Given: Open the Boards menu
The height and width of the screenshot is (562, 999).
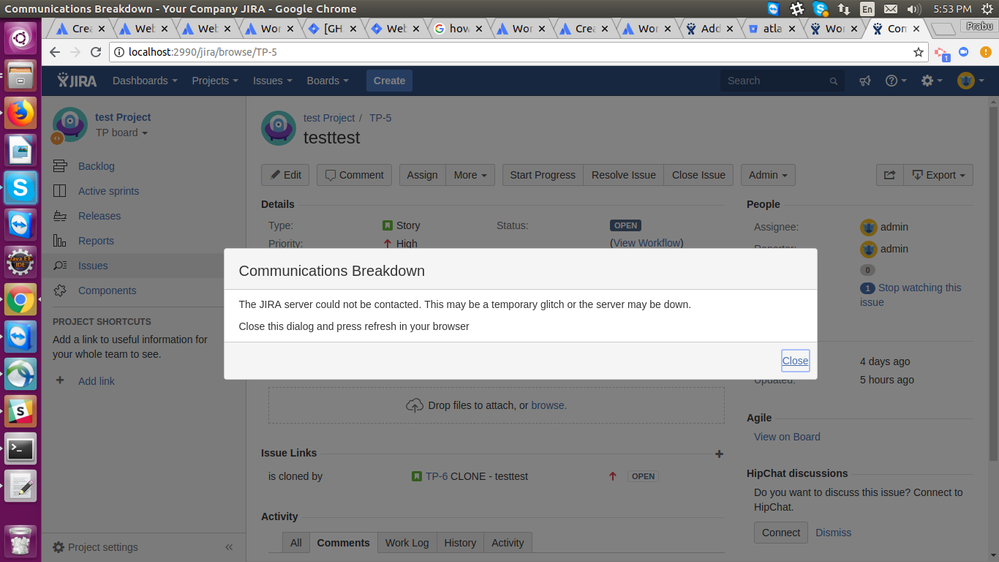Looking at the screenshot, I should 327,80.
